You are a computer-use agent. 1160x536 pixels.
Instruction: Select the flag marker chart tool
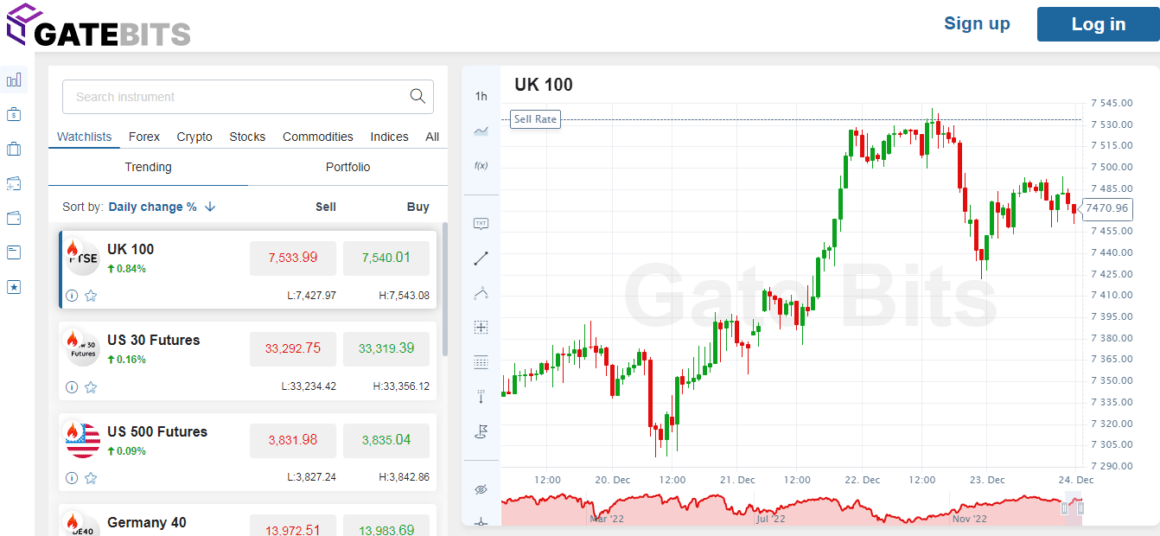(481, 431)
